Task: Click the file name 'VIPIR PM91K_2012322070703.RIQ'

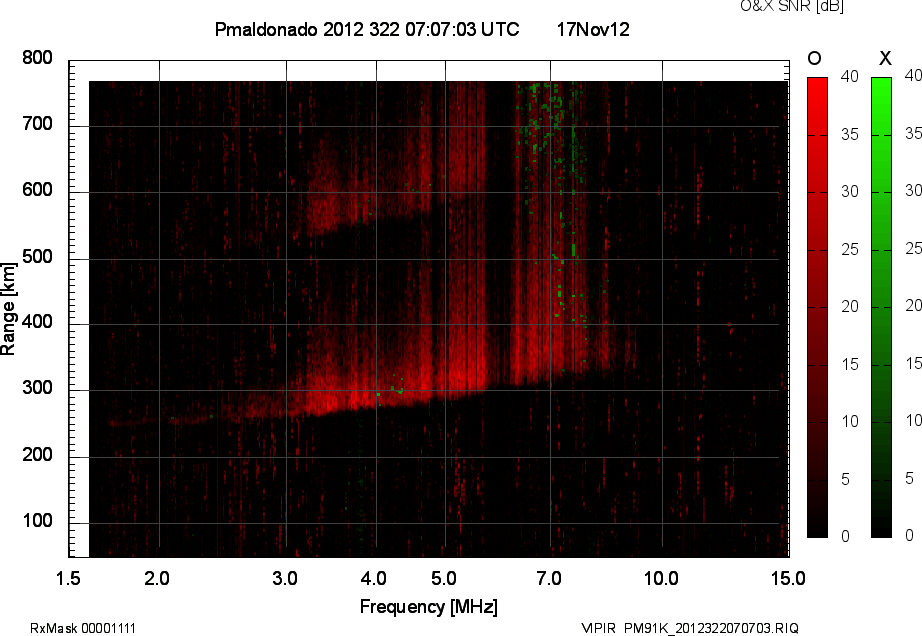Action: click(690, 628)
